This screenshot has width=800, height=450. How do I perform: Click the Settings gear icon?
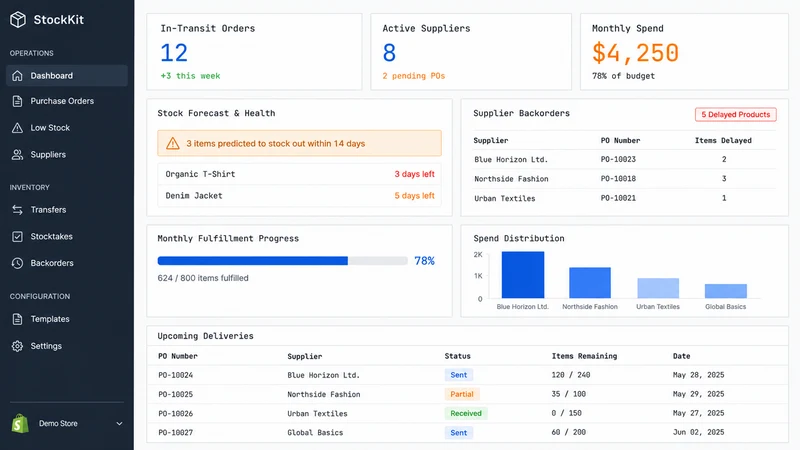pyautogui.click(x=17, y=346)
